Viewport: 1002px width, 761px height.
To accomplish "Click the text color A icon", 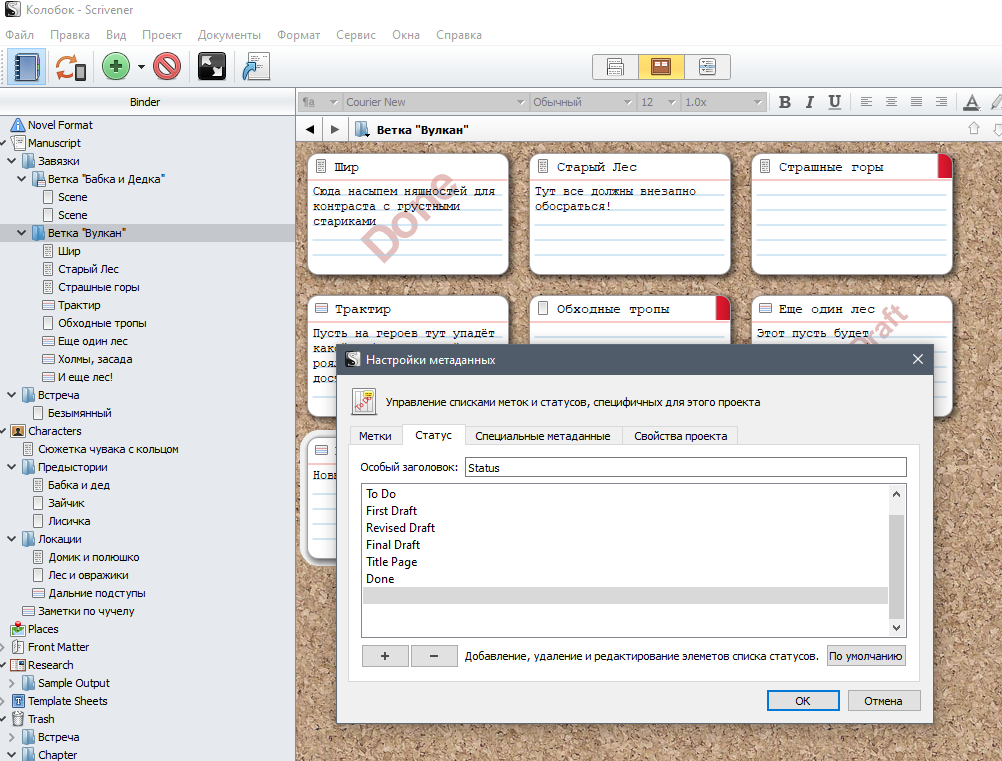I will [x=970, y=102].
